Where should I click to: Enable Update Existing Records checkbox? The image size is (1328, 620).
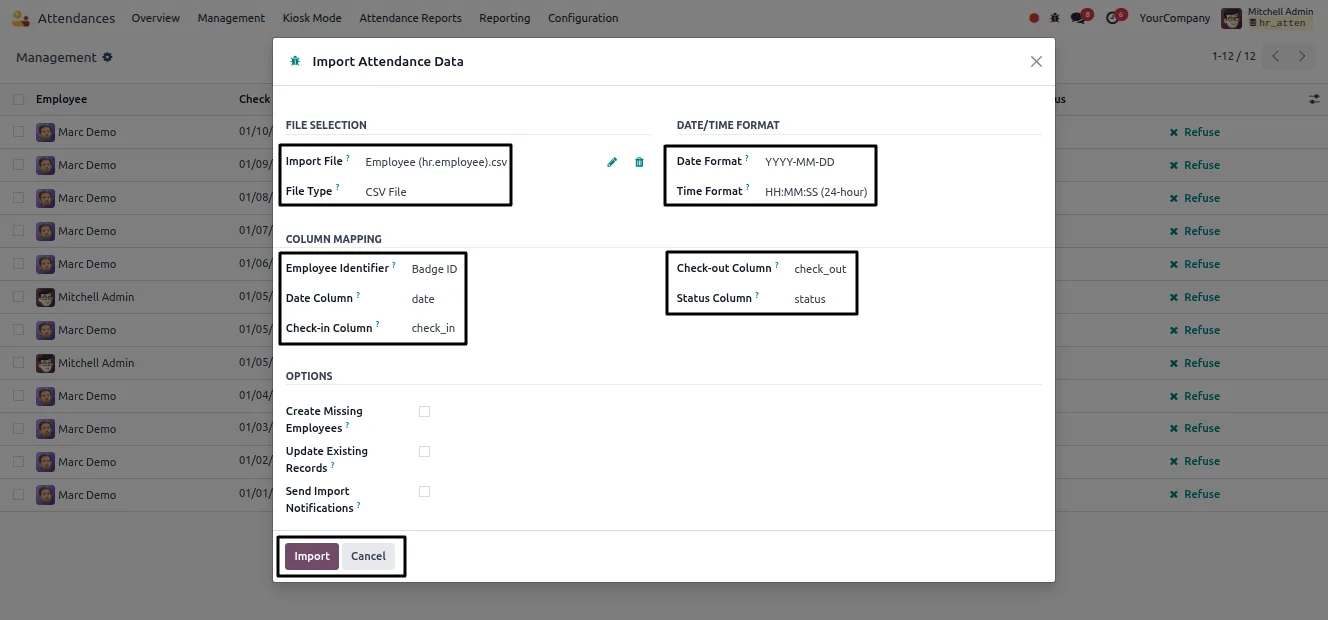coord(425,451)
